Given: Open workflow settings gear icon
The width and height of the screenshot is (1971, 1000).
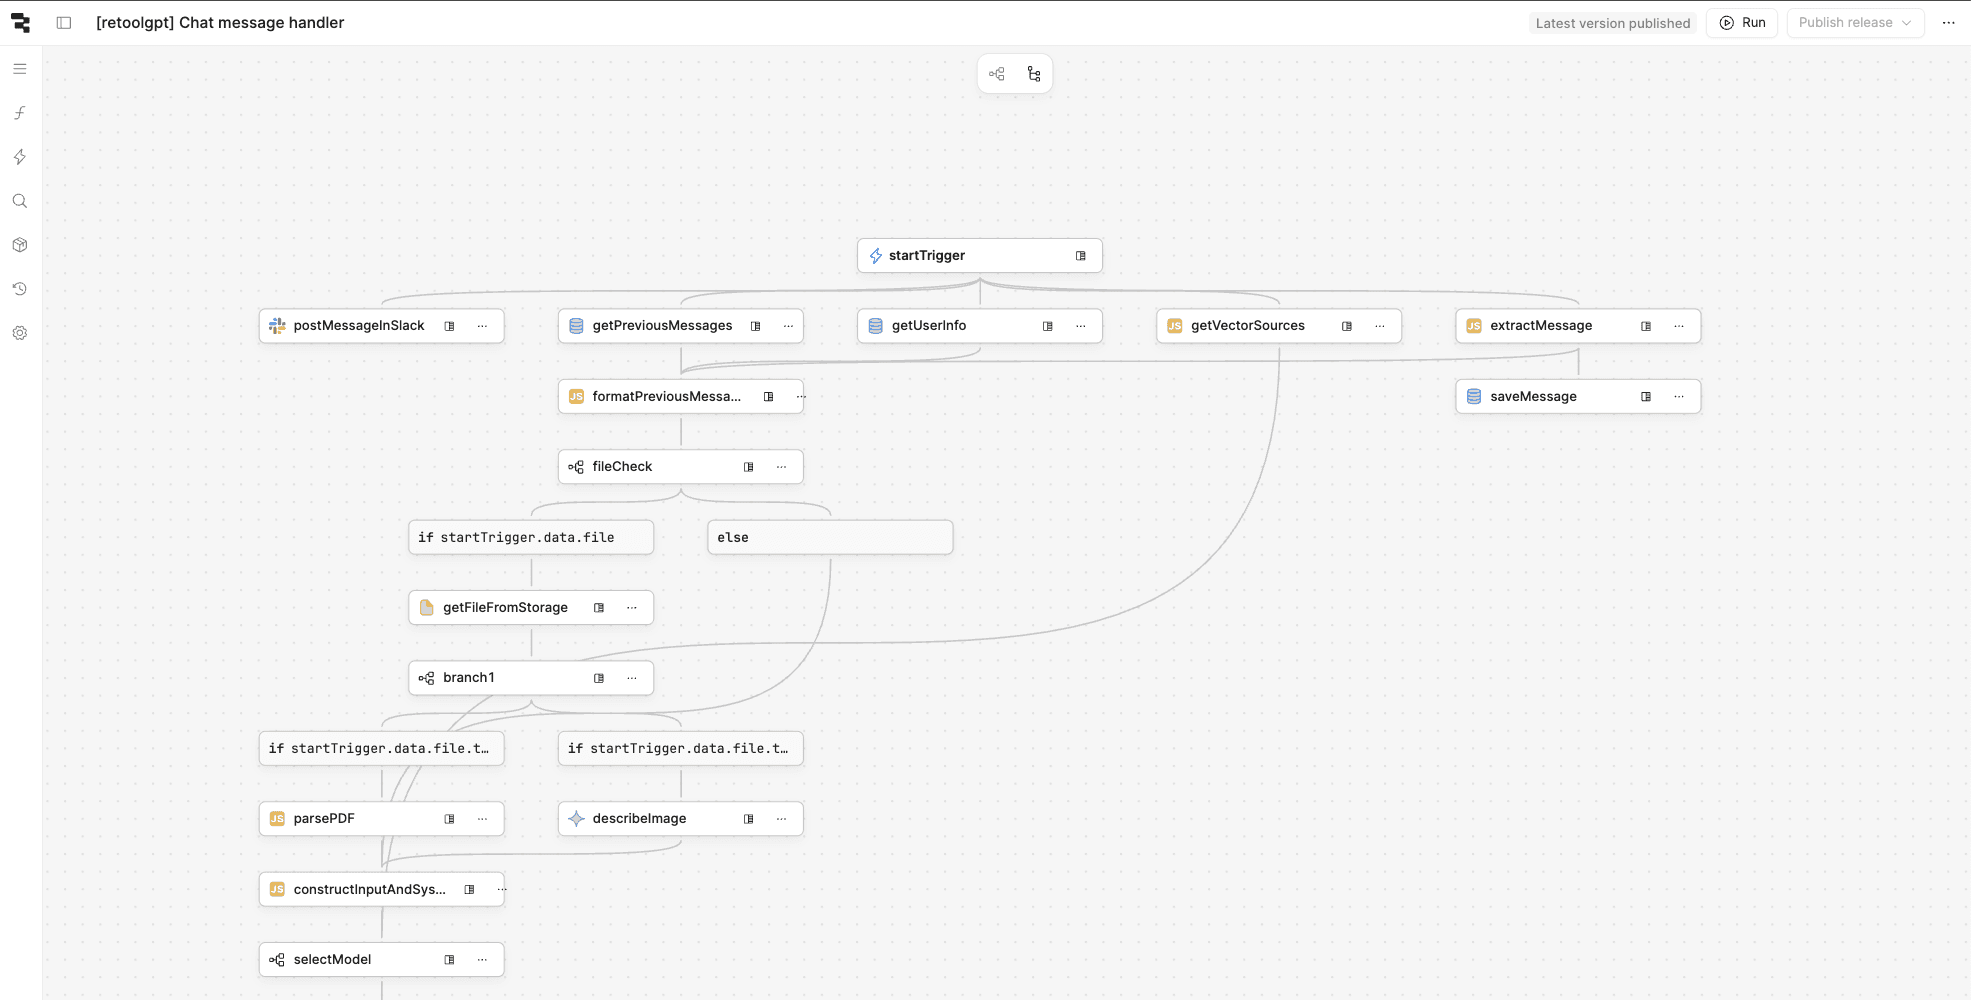Looking at the screenshot, I should coord(20,333).
